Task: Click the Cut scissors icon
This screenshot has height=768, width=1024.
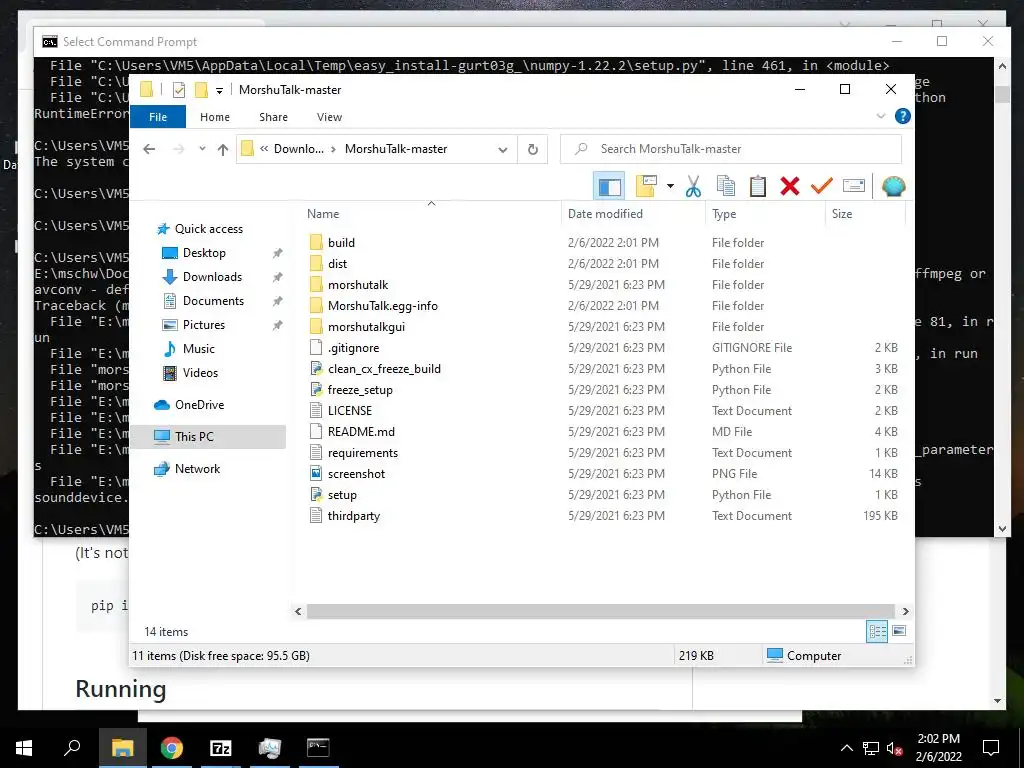Action: pos(693,186)
